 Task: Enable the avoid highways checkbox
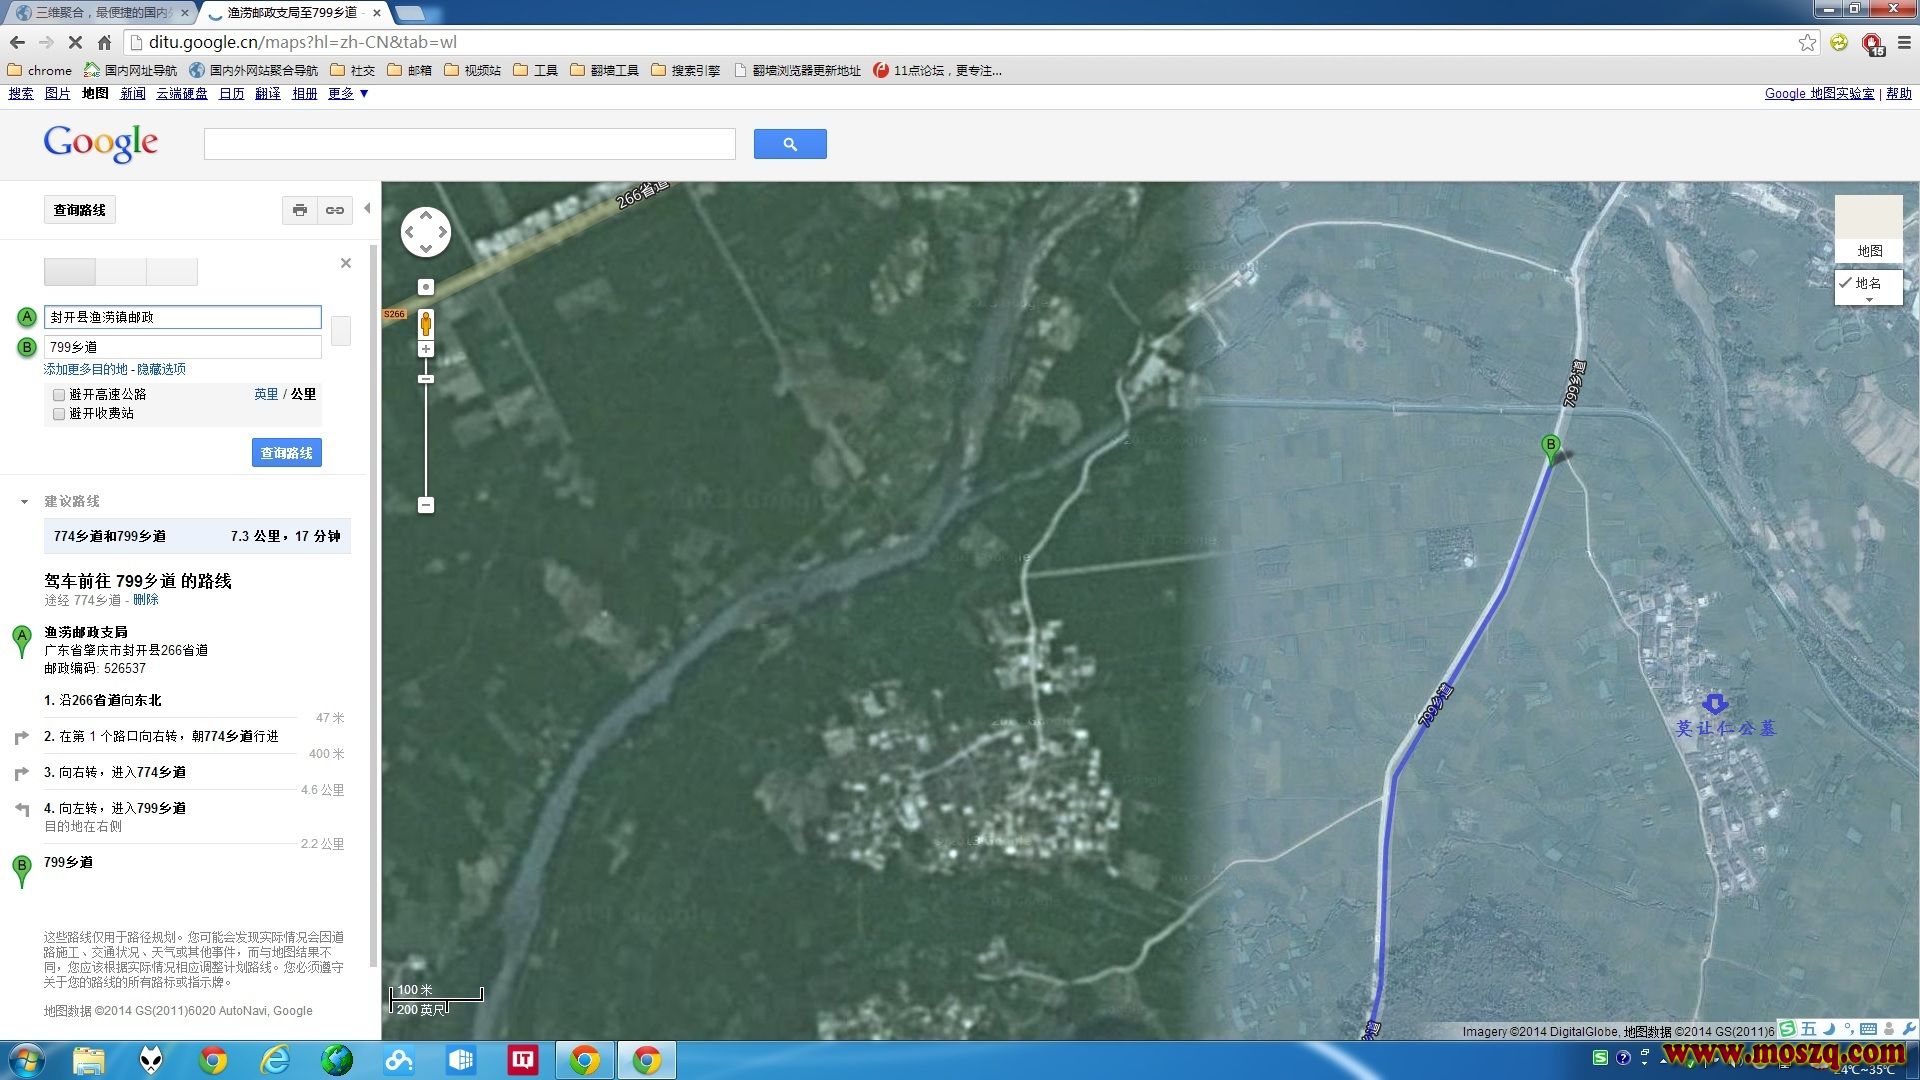(x=59, y=395)
